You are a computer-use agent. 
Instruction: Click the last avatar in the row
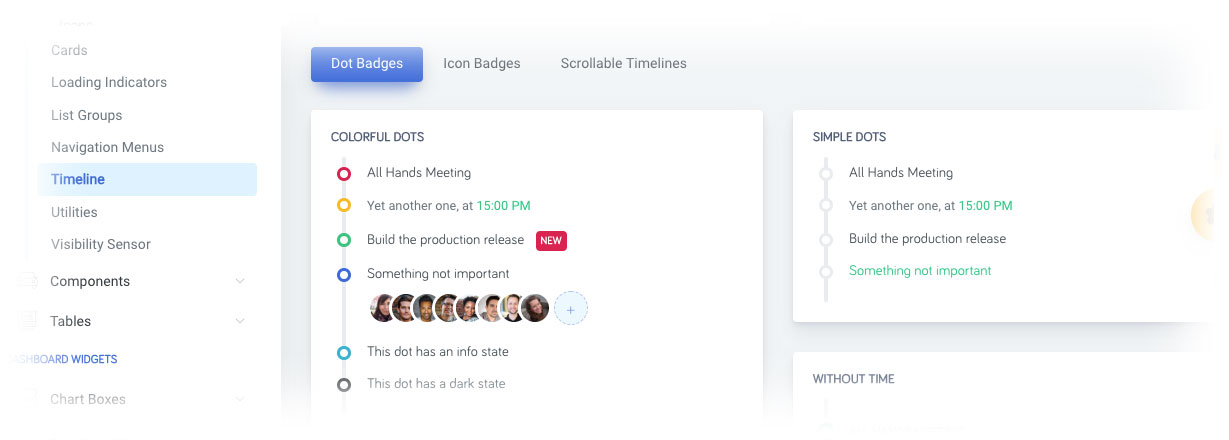tap(536, 308)
